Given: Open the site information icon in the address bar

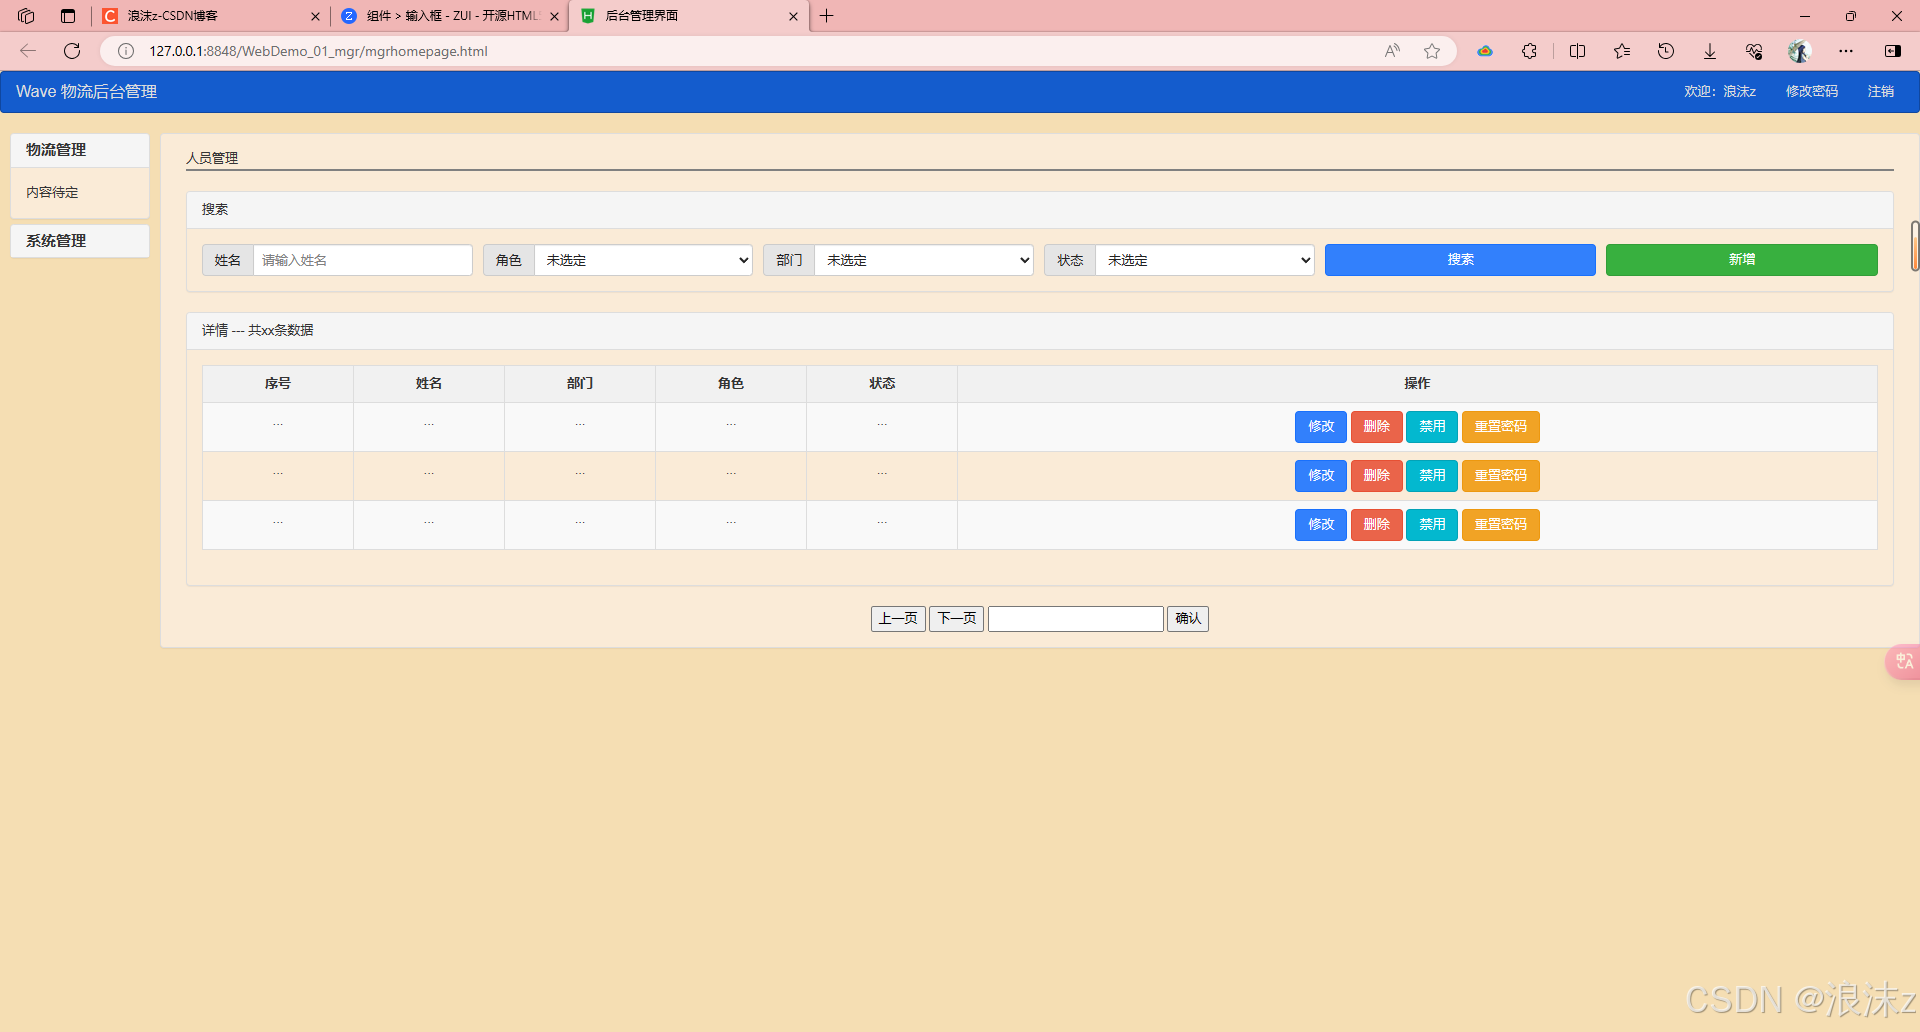Looking at the screenshot, I should pos(126,51).
